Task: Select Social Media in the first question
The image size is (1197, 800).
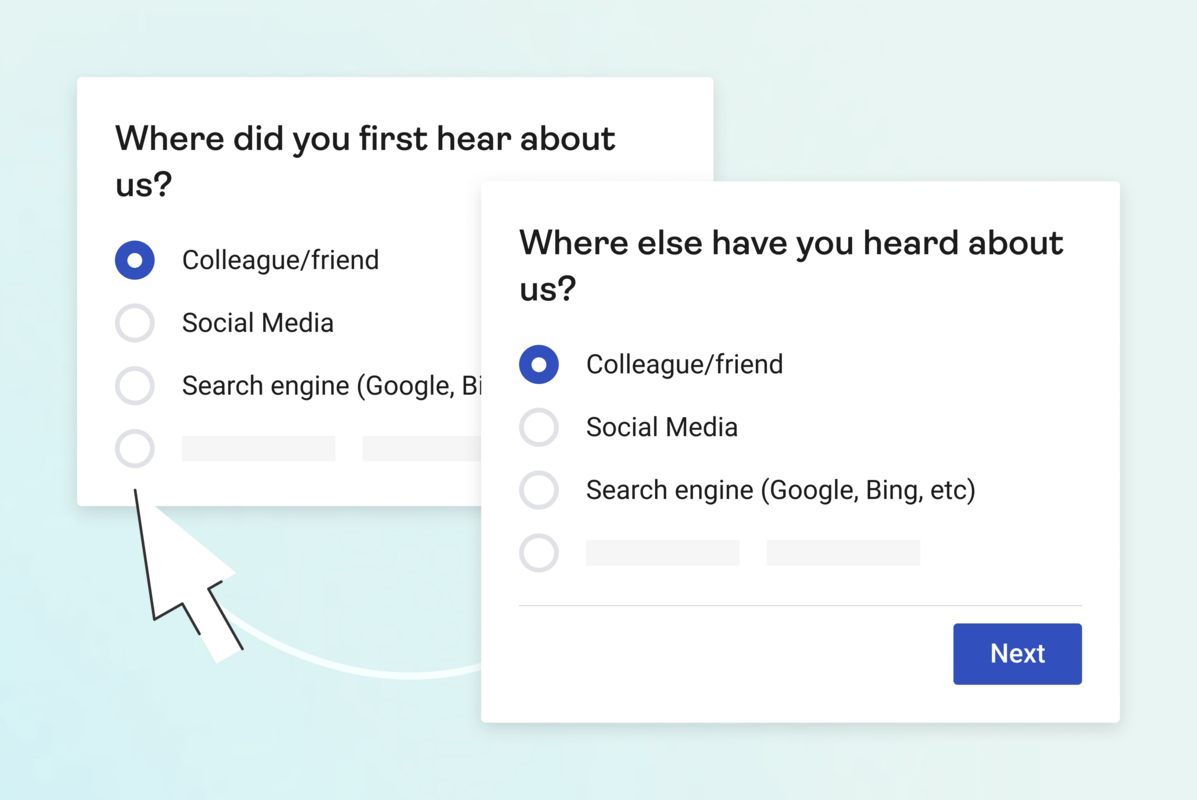Action: tap(135, 323)
